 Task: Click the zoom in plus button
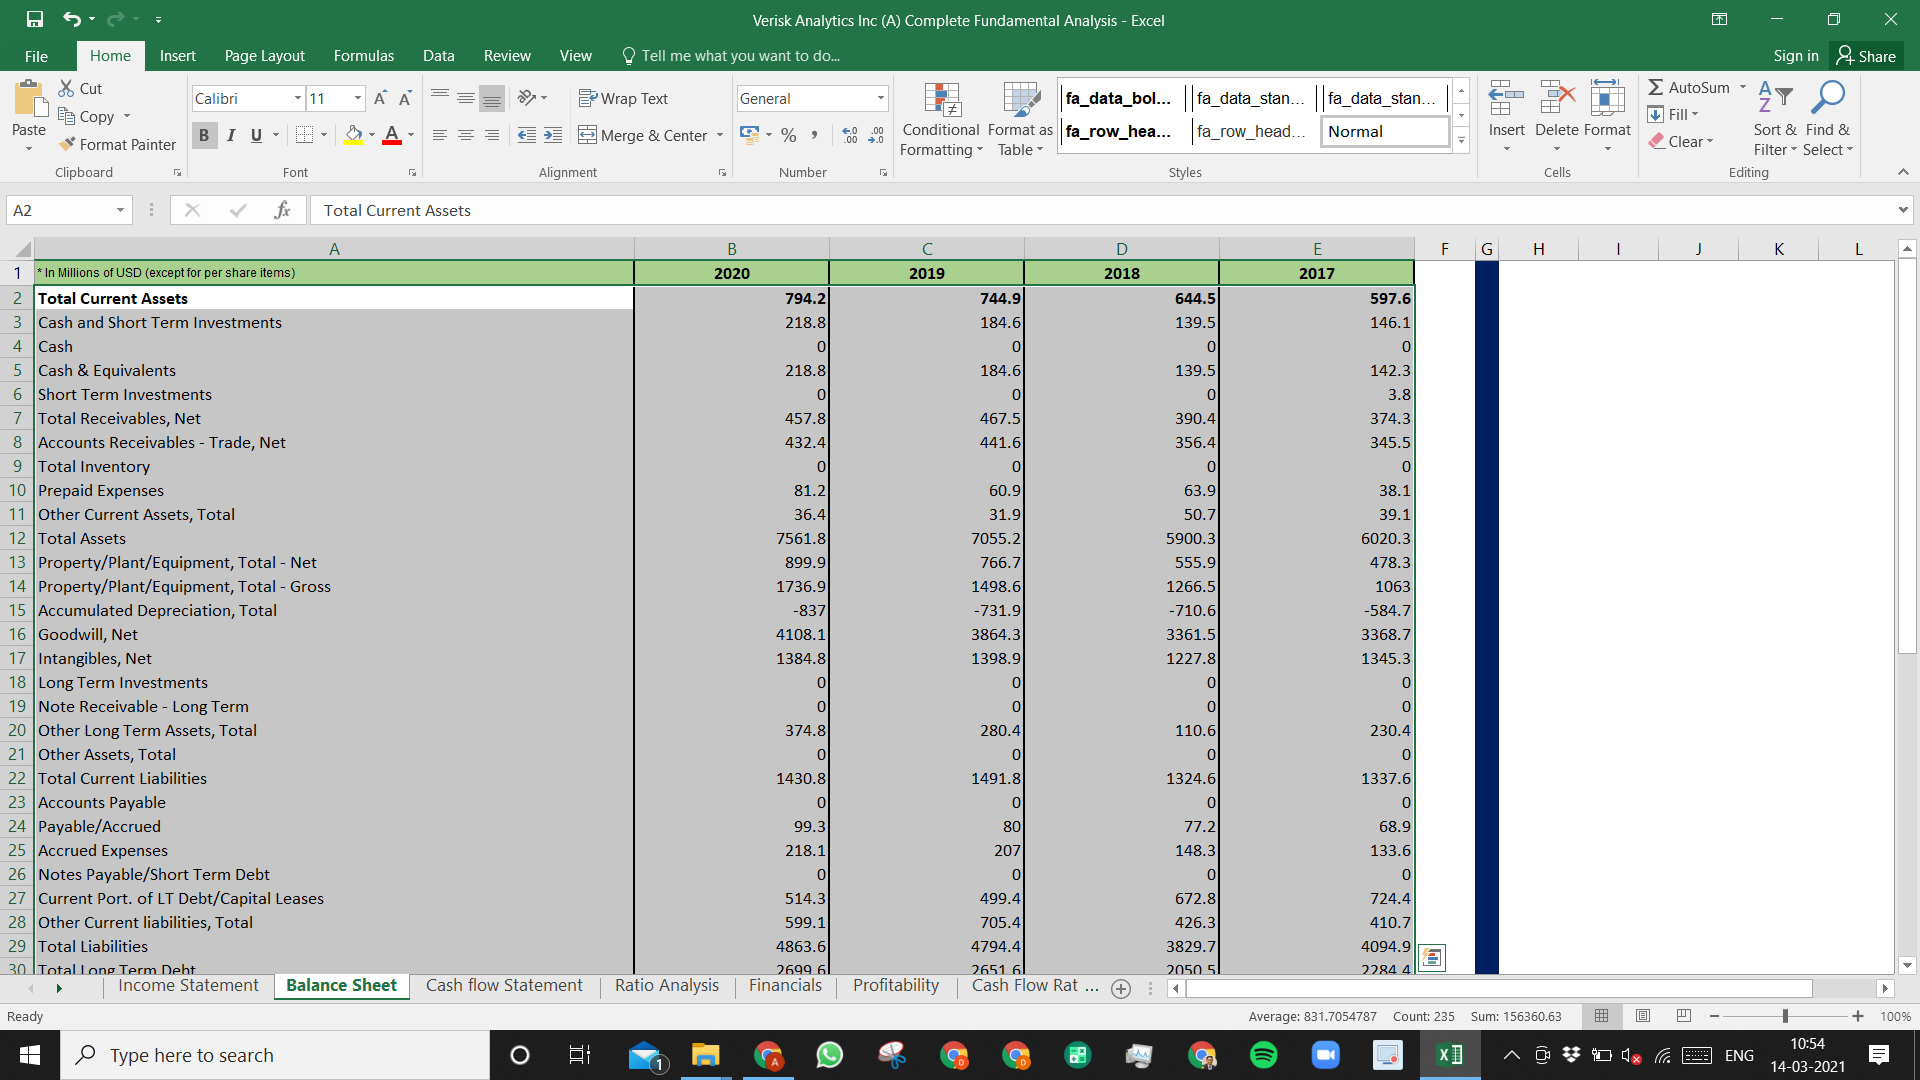1858,1016
